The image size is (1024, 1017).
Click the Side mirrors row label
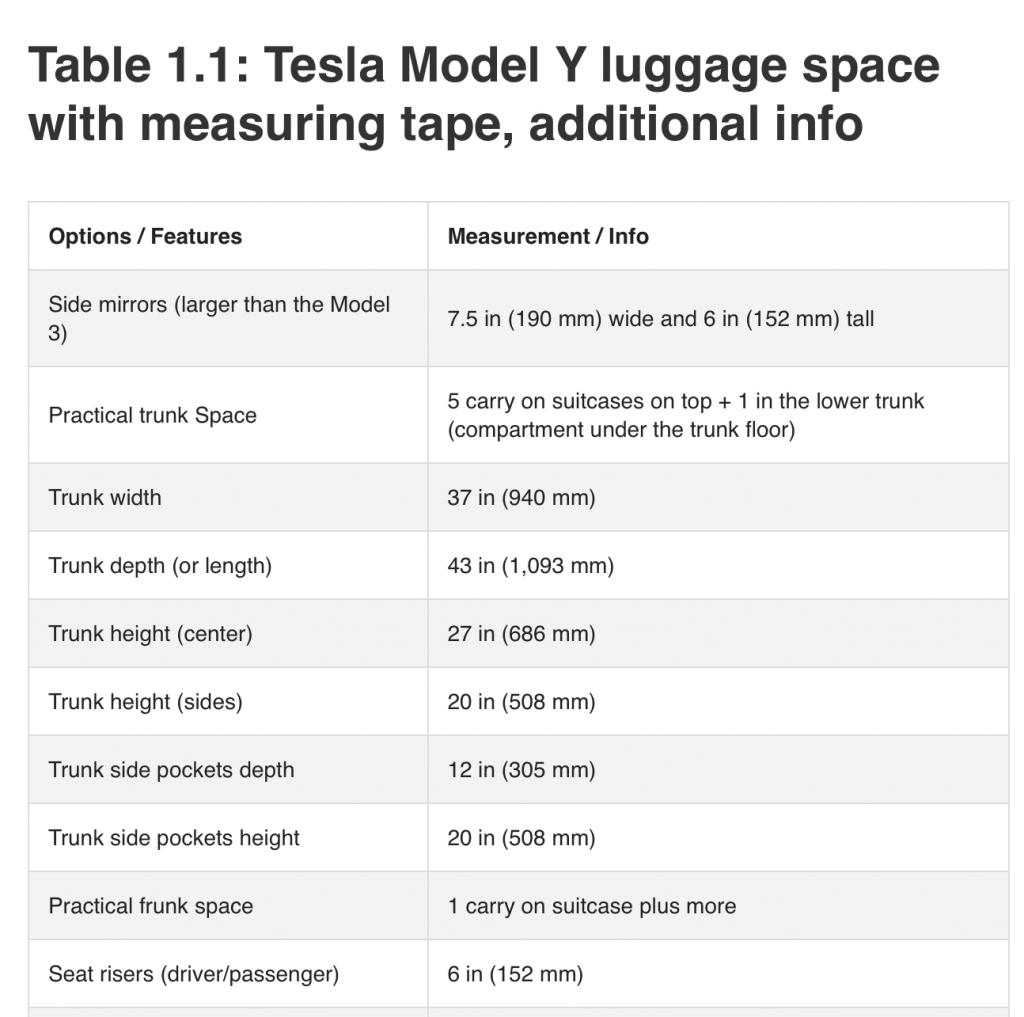point(219,319)
